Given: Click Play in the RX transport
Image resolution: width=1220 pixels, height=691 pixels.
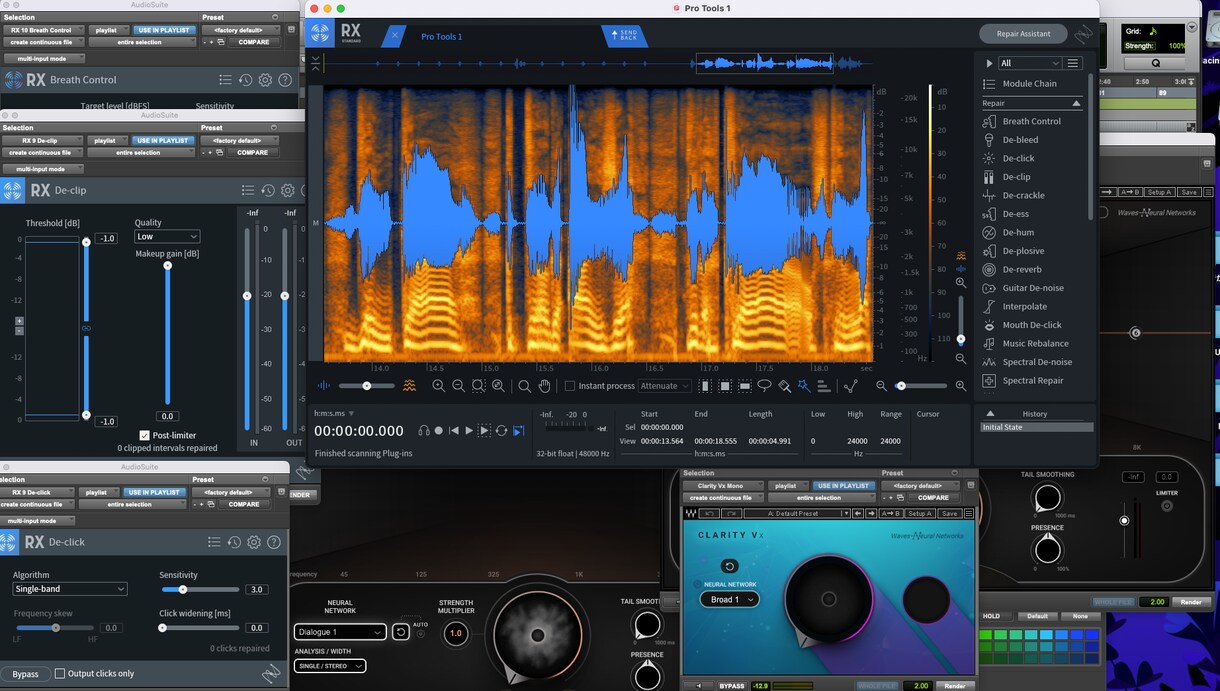Looking at the screenshot, I should click(x=468, y=431).
